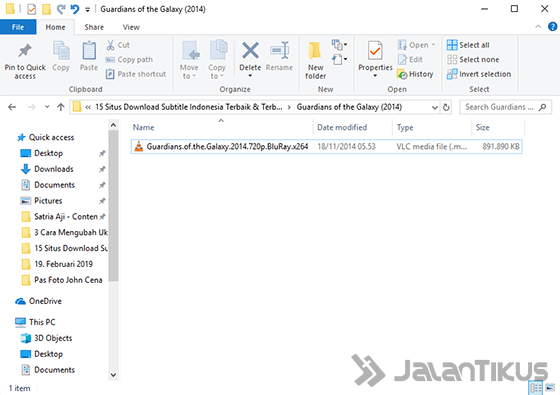
Task: Open the History option
Action: pos(415,74)
